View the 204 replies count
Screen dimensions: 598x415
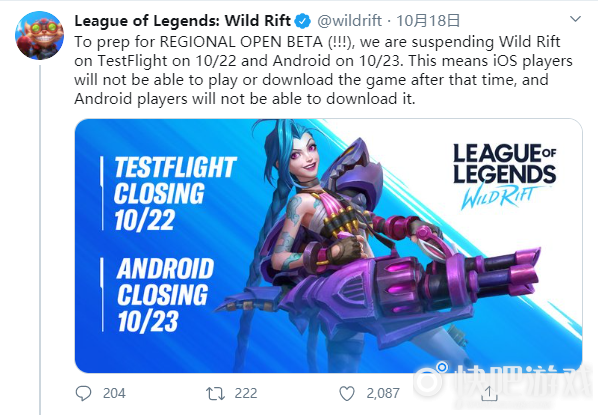point(114,393)
